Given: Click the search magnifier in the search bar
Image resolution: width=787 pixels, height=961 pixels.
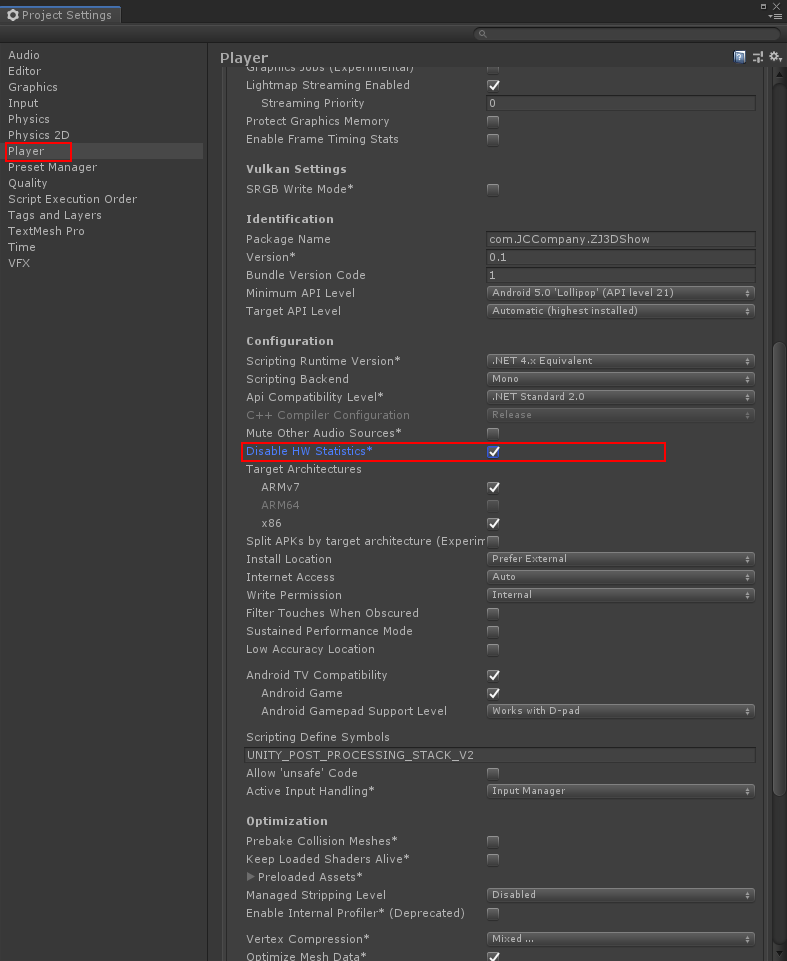Looking at the screenshot, I should (x=481, y=33).
